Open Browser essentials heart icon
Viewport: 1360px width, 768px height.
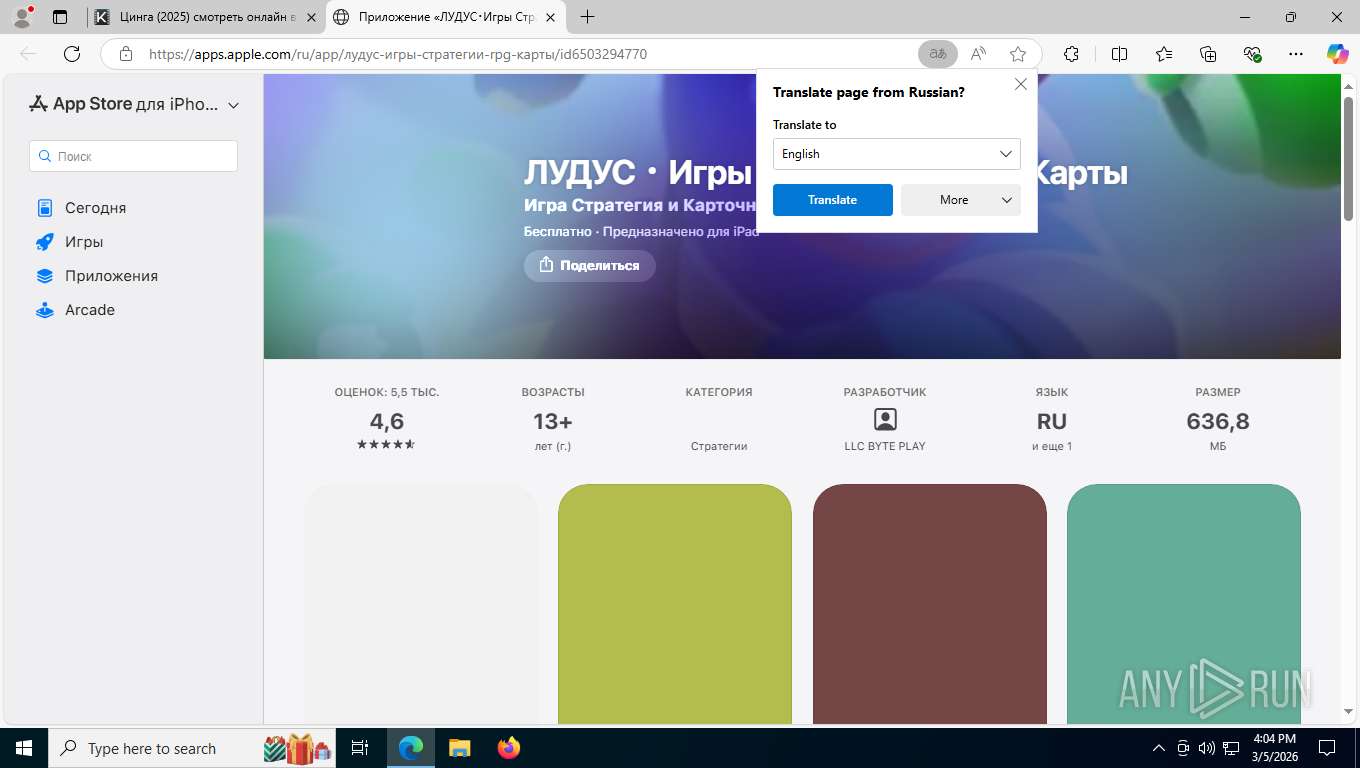click(x=1252, y=54)
